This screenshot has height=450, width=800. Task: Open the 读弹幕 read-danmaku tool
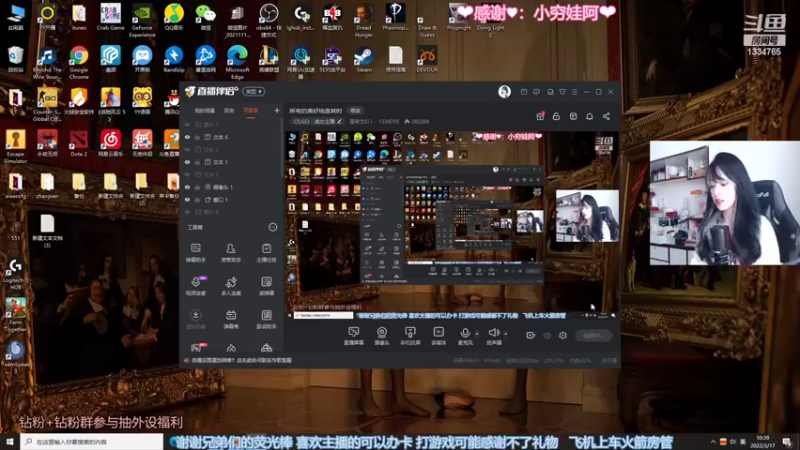[266, 286]
